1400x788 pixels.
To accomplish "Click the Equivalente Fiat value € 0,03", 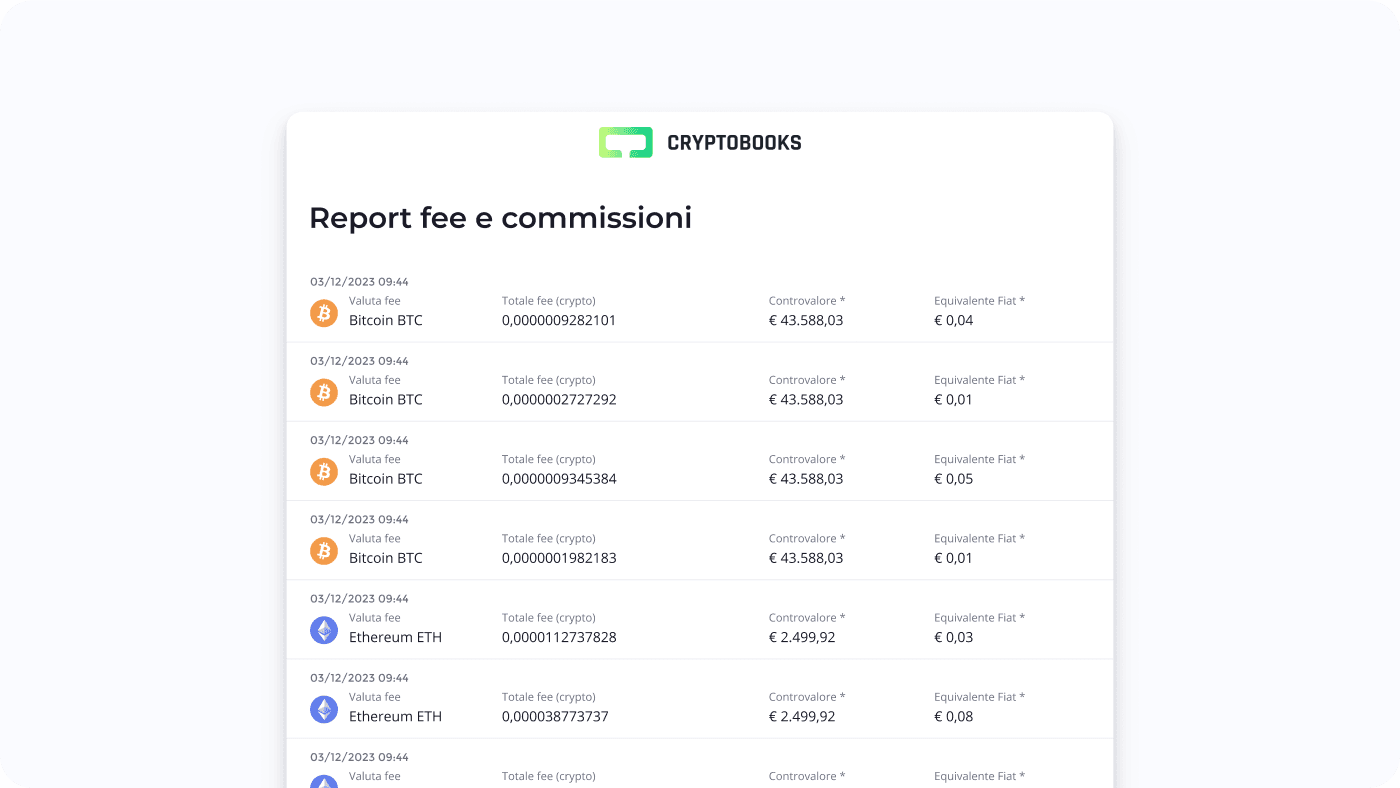I will (953, 638).
